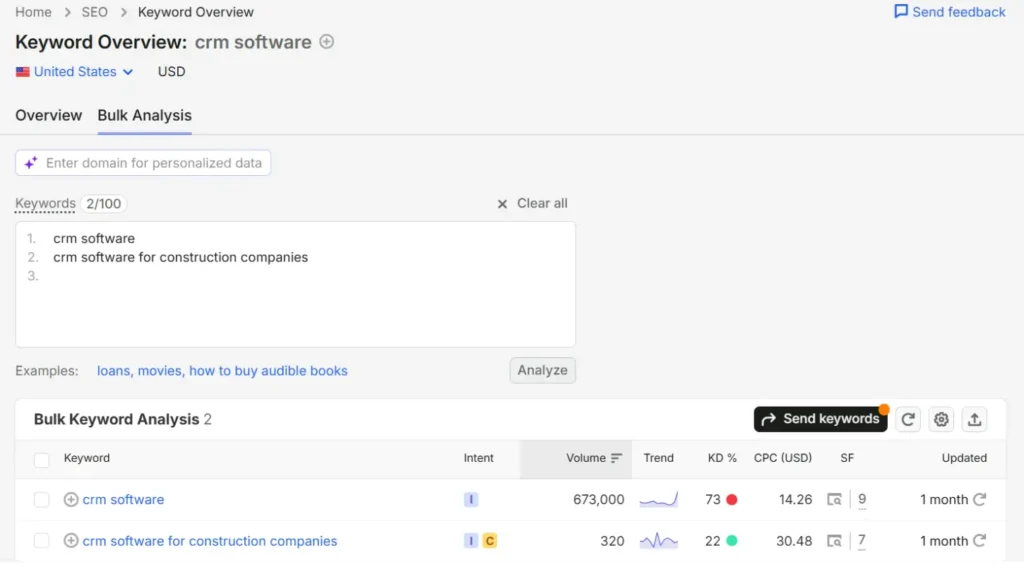Click example keywords link loans, movies
The image size is (1024, 572).
[x=222, y=371]
